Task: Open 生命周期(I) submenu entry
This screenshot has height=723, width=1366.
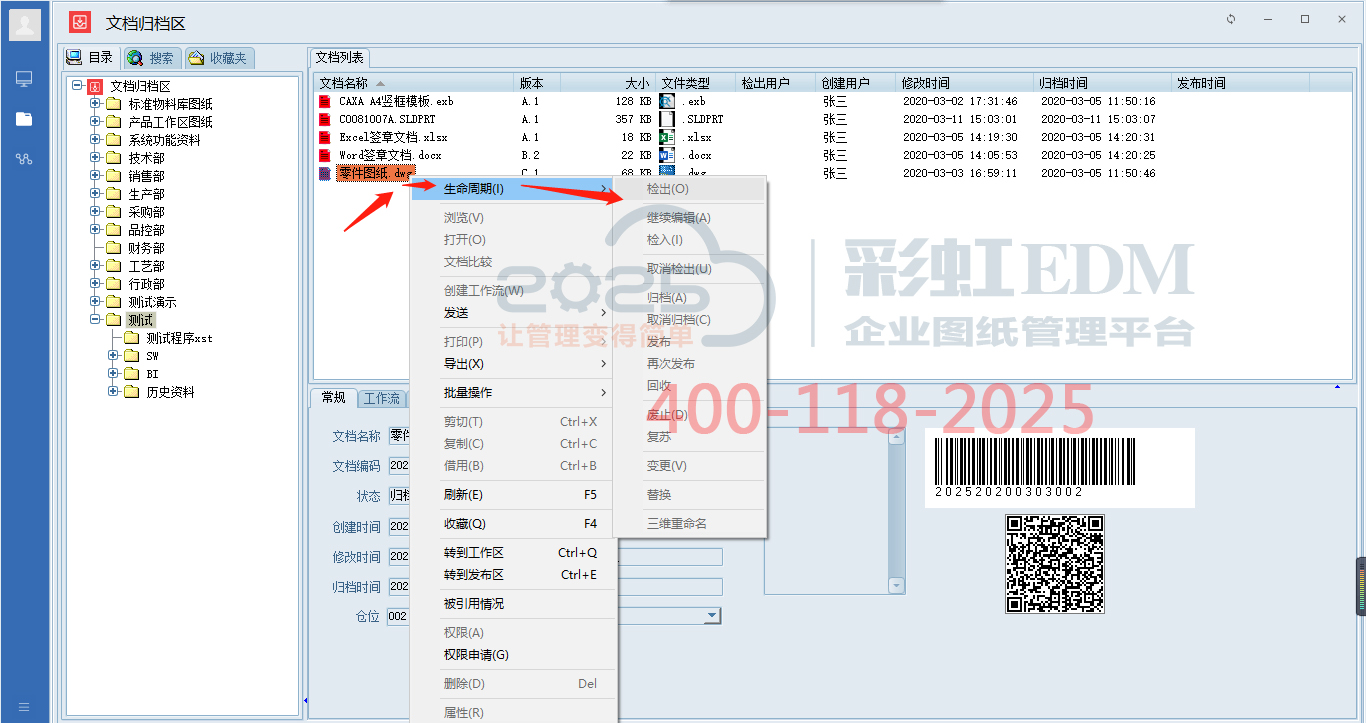Action: point(511,188)
